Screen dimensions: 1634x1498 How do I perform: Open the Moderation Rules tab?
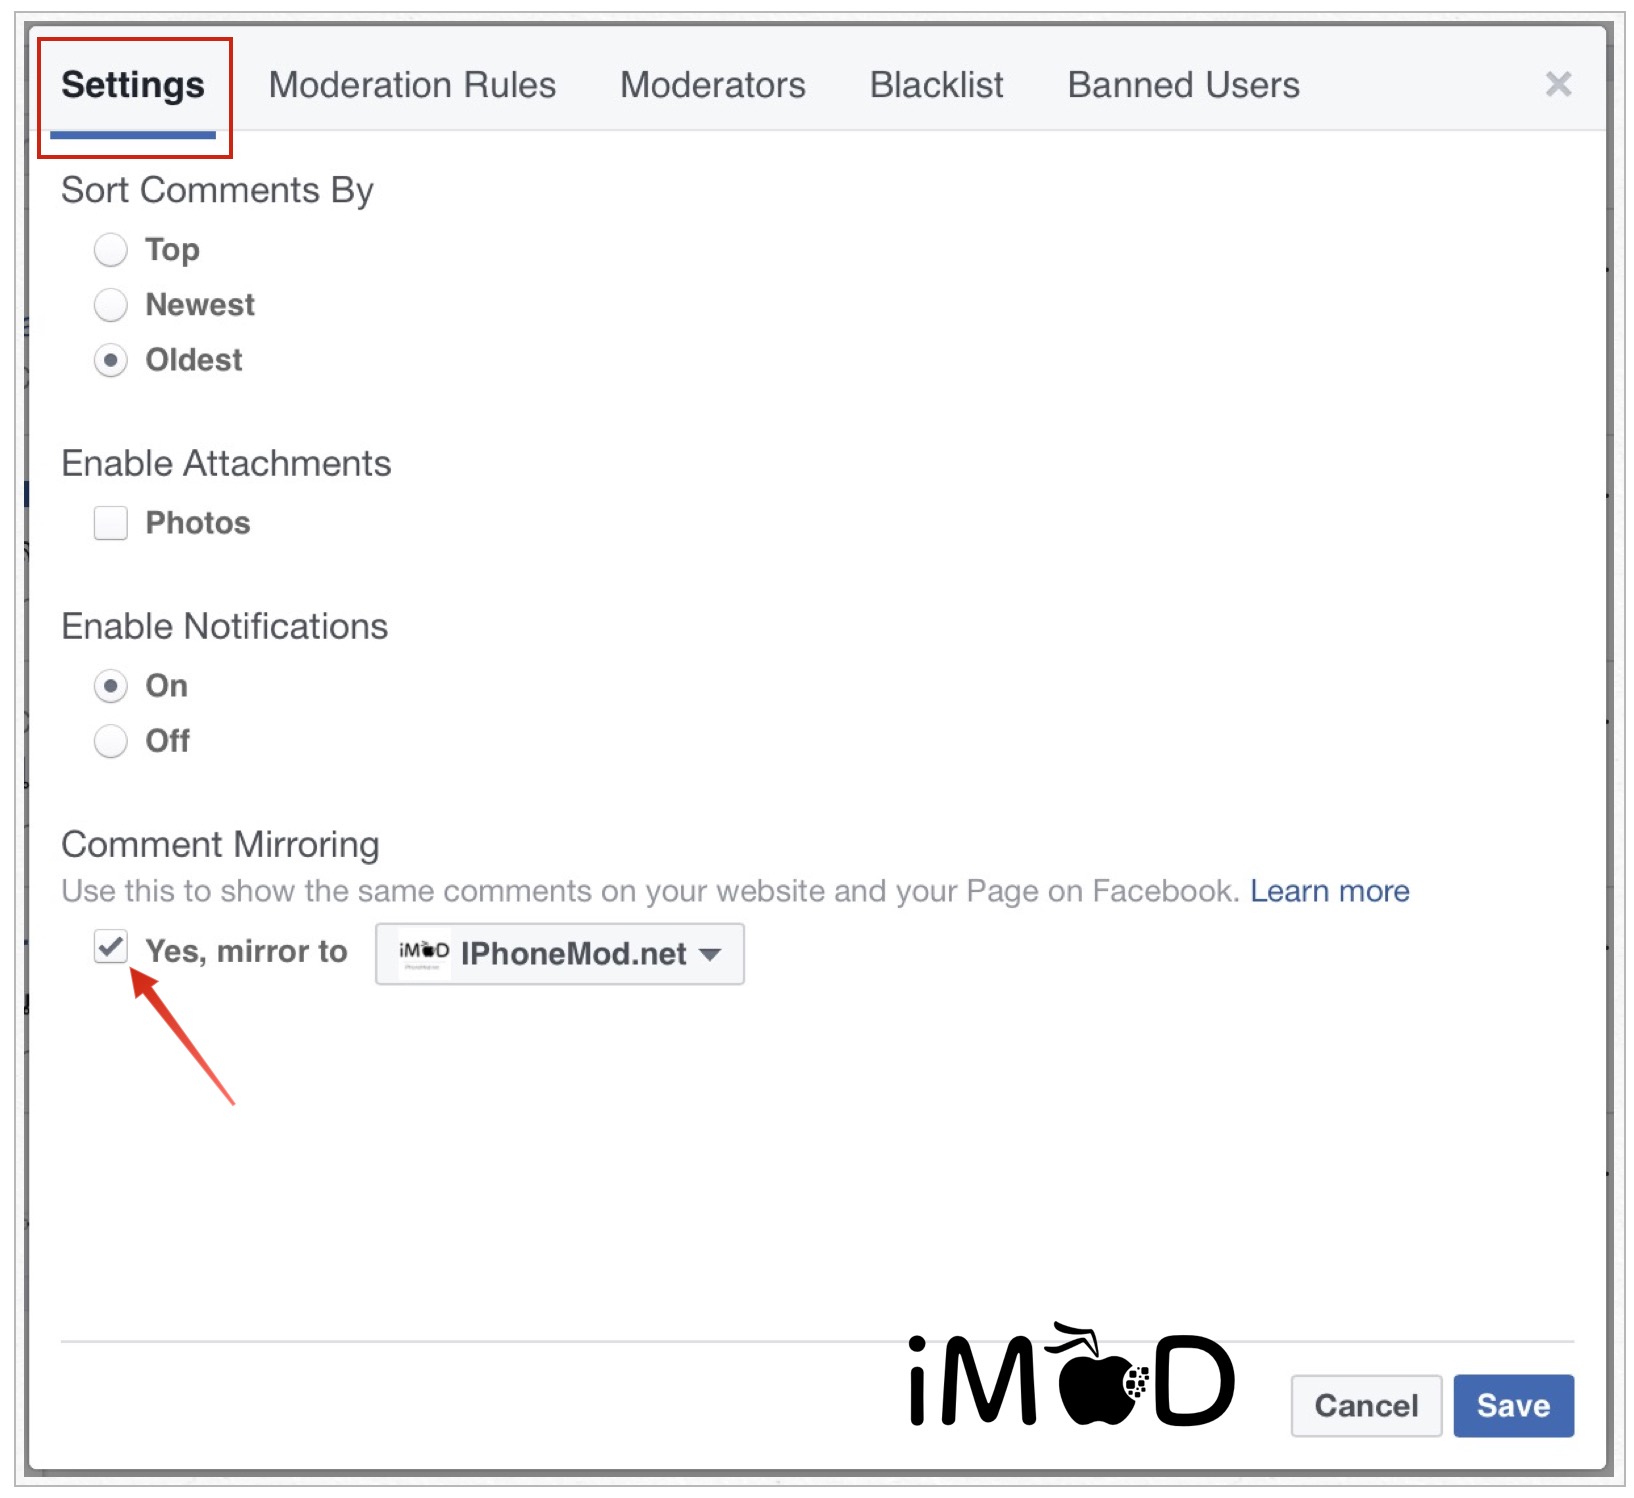(412, 86)
